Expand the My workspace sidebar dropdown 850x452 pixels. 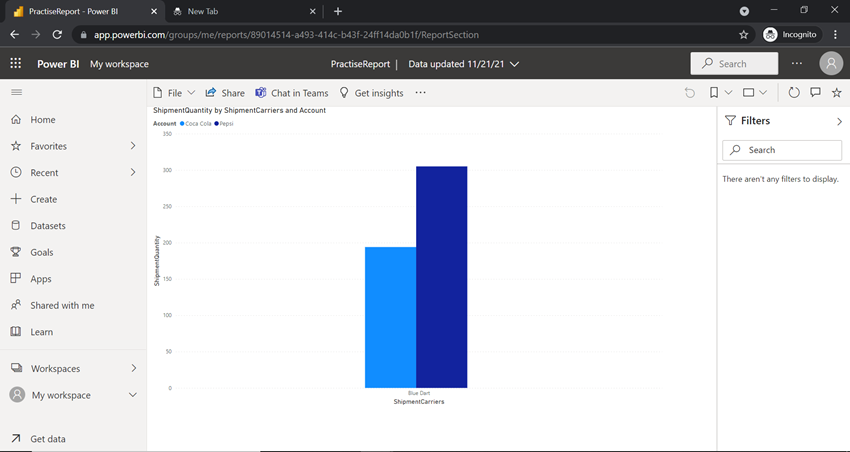pos(133,395)
